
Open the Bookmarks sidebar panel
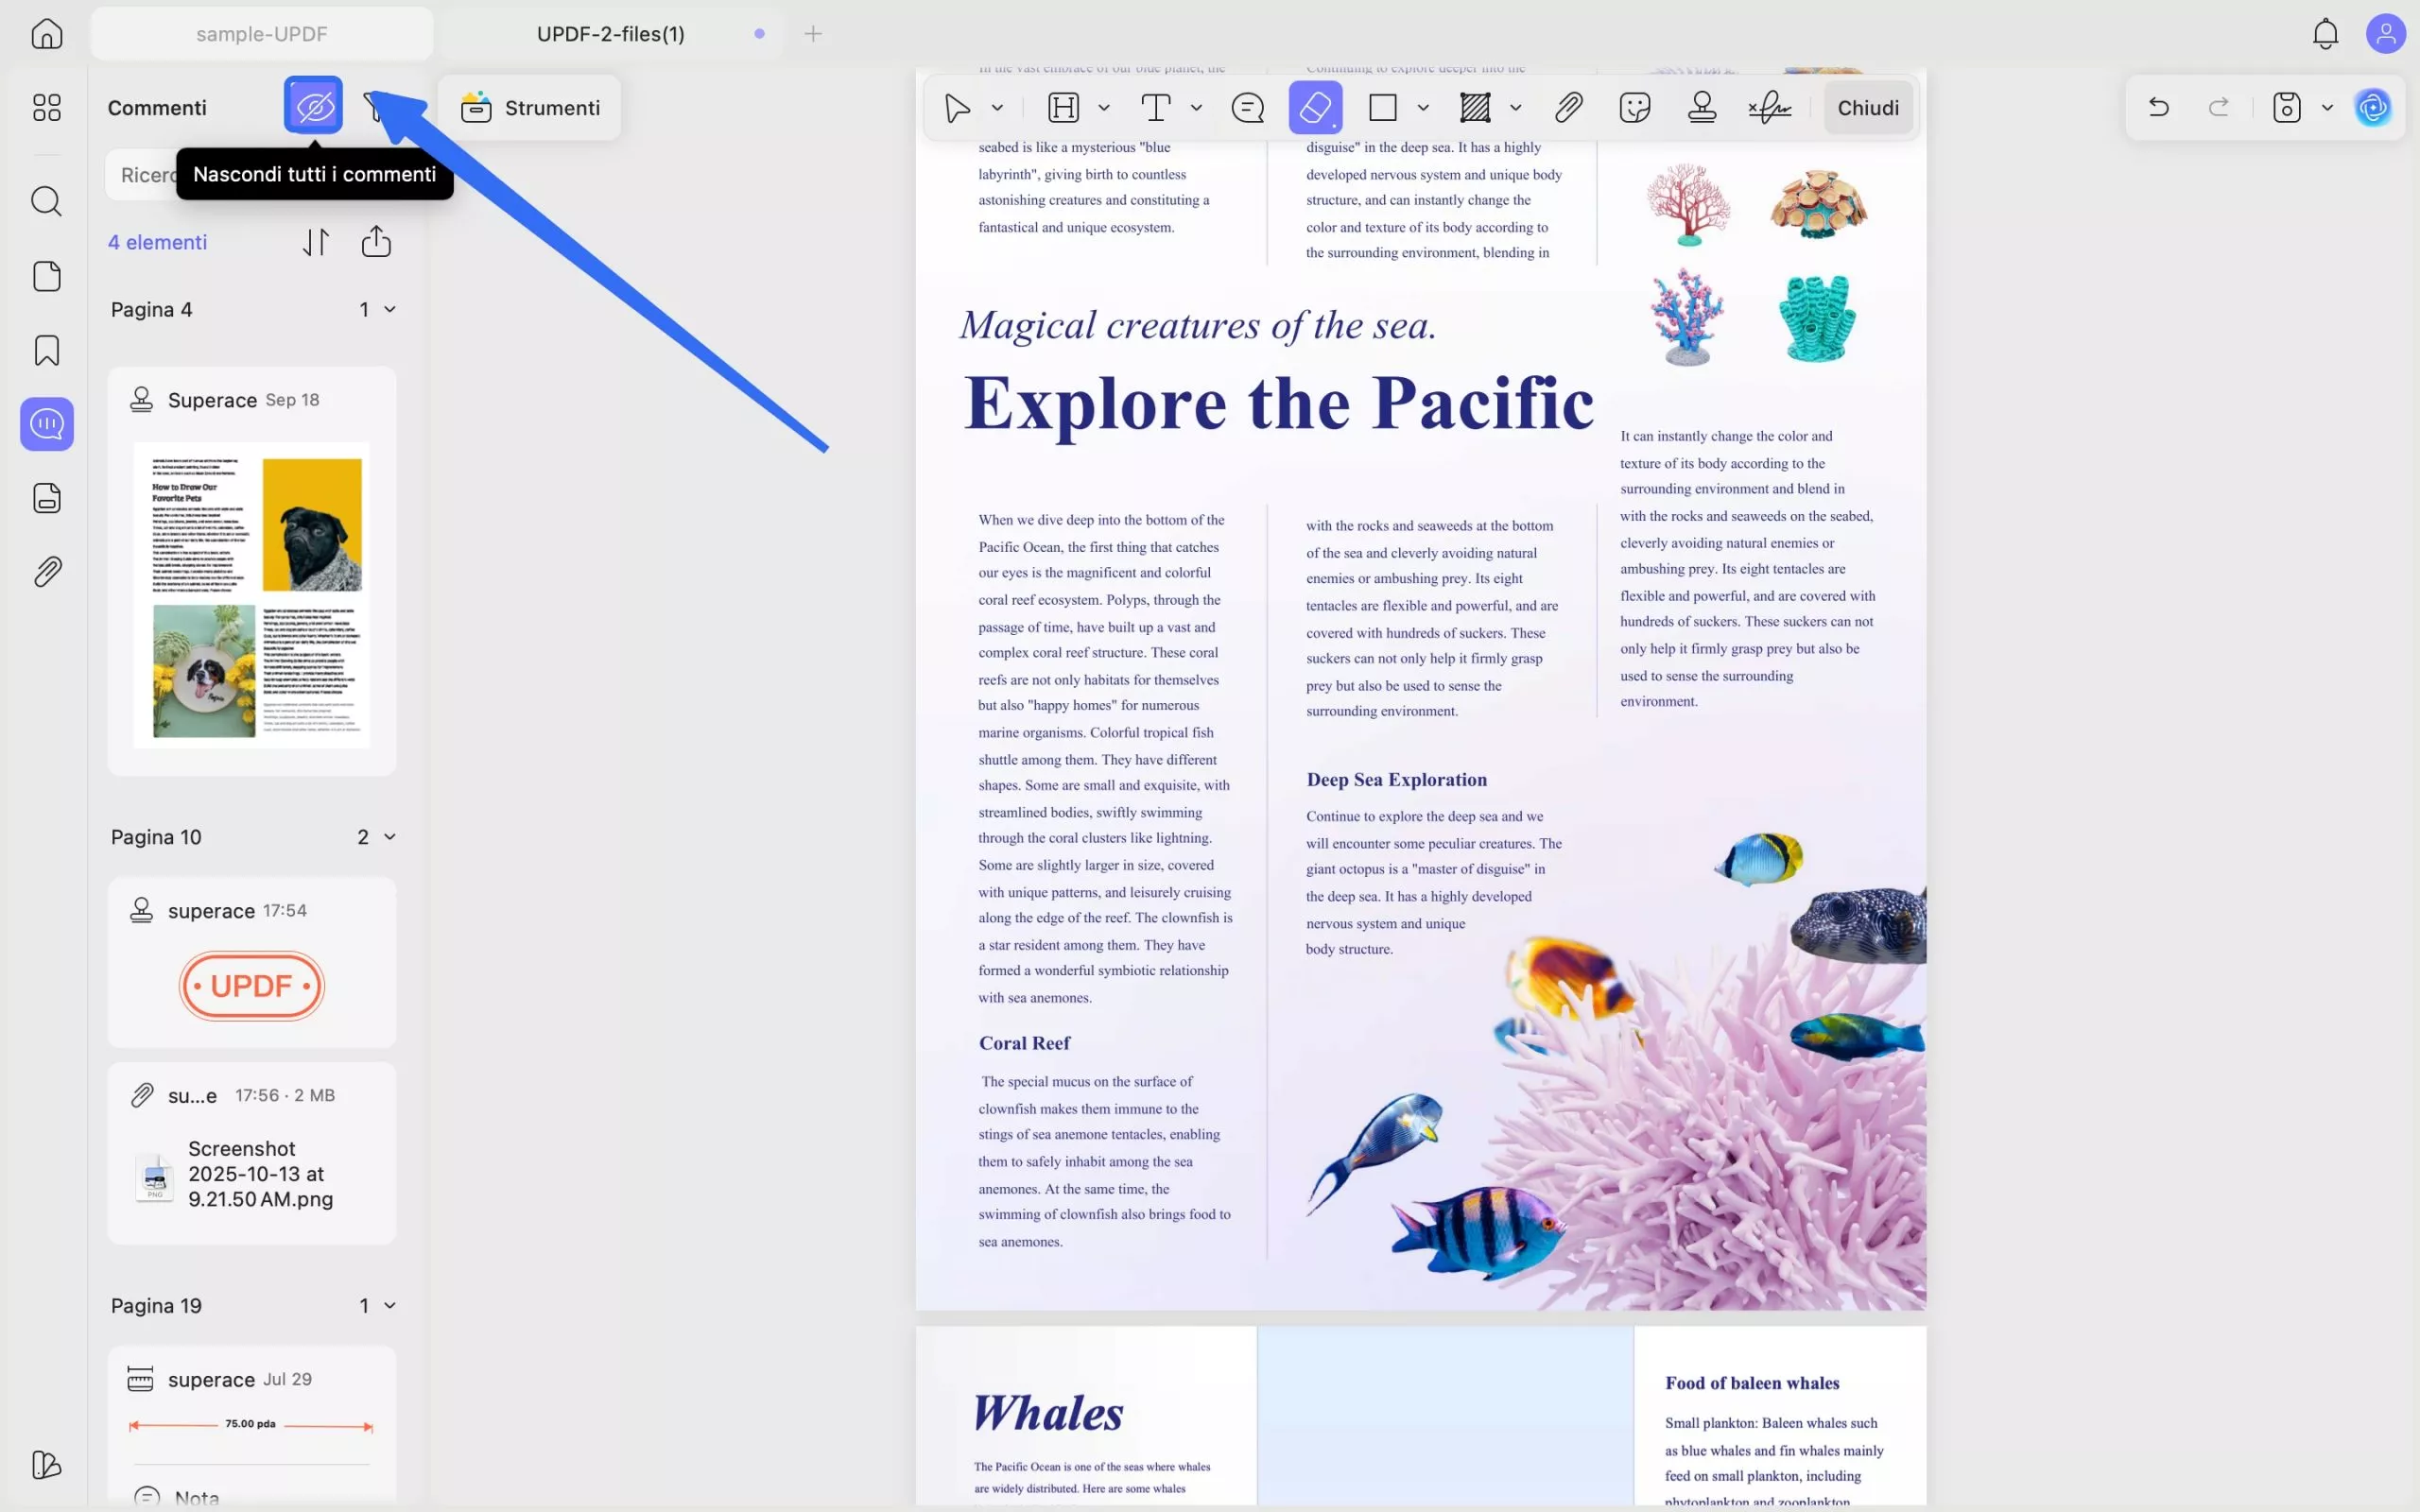pos(47,350)
